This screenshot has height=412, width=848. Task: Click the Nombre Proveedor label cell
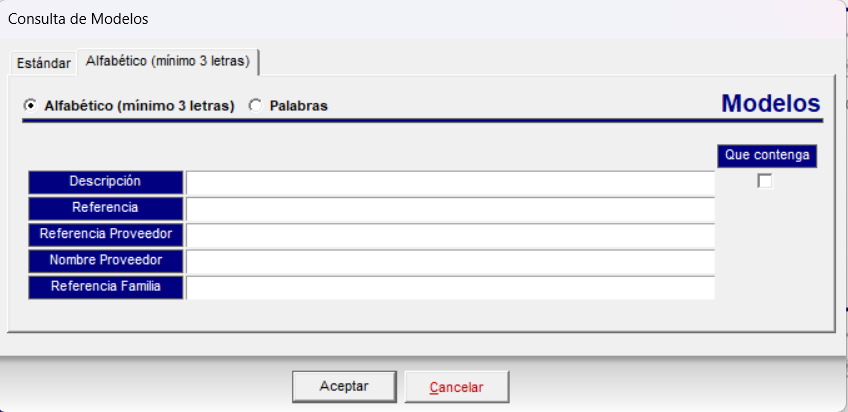point(105,261)
